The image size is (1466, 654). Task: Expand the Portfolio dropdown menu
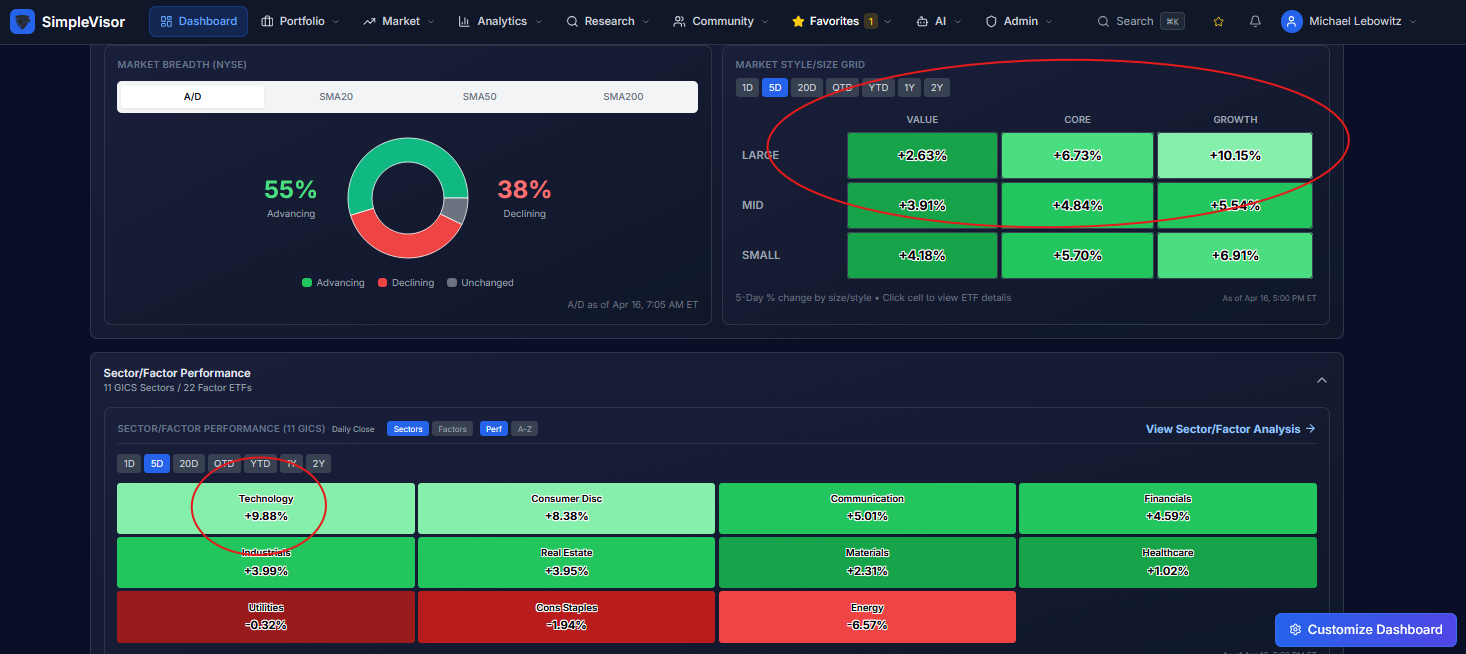pos(300,21)
